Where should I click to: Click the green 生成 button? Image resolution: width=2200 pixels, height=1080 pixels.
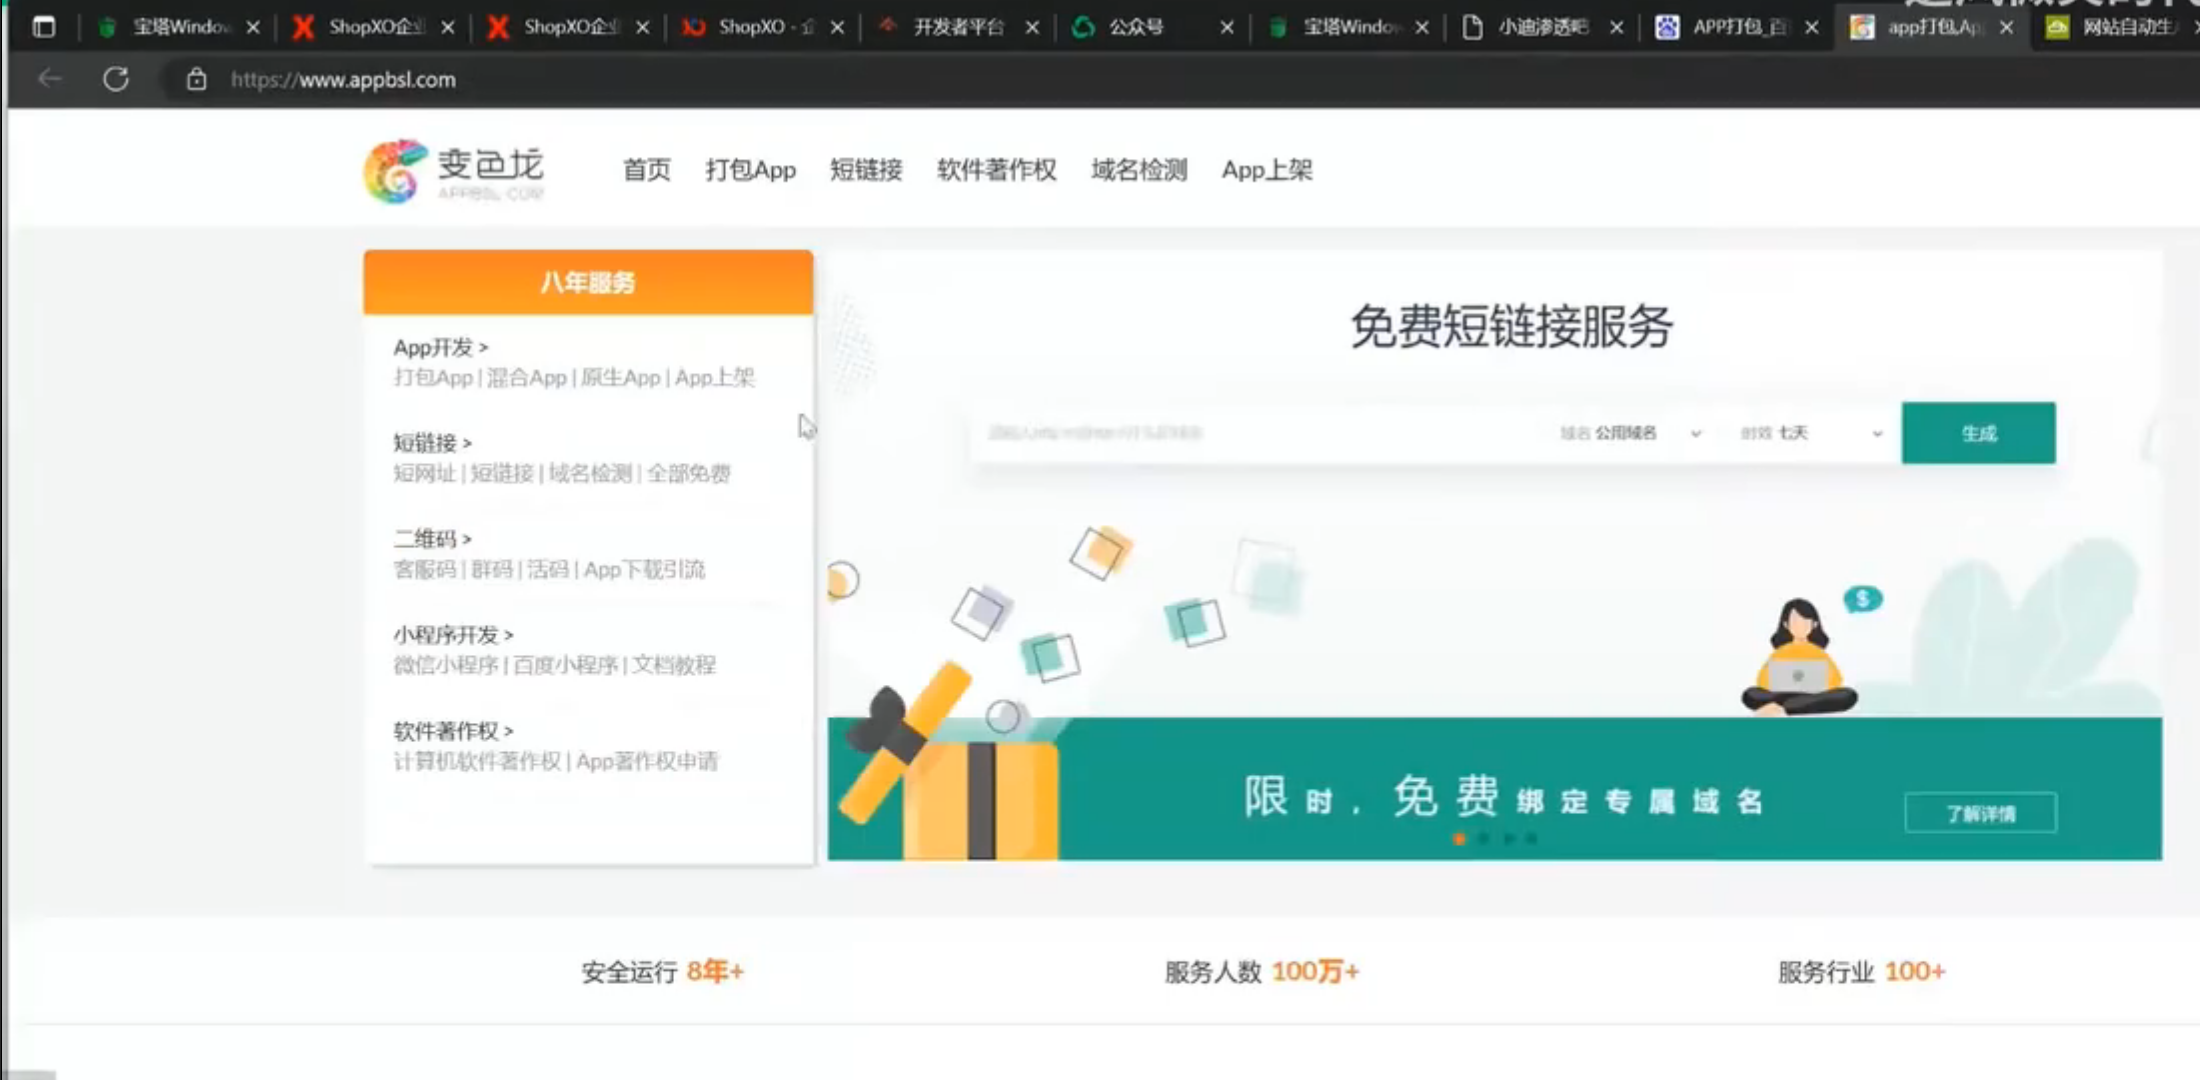point(1978,433)
